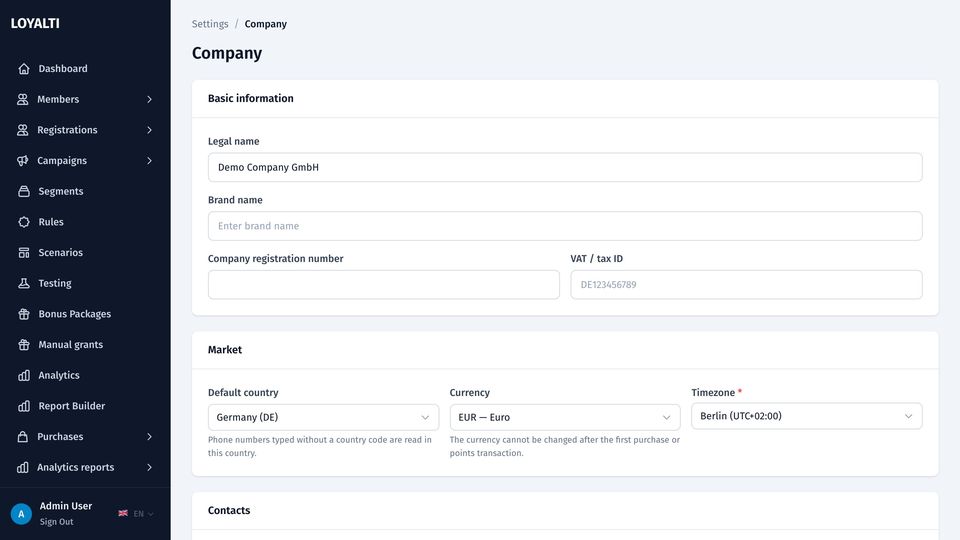Click the UK flag language icon
This screenshot has height=540, width=960.
(123, 513)
